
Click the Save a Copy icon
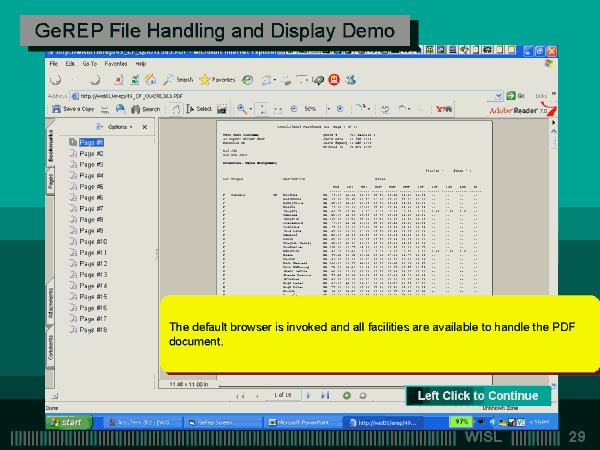57,109
